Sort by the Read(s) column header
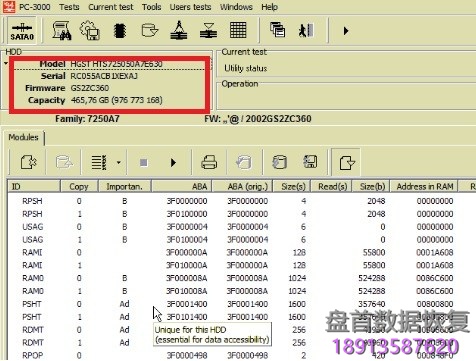The height and width of the screenshot is (361, 476). coord(332,186)
